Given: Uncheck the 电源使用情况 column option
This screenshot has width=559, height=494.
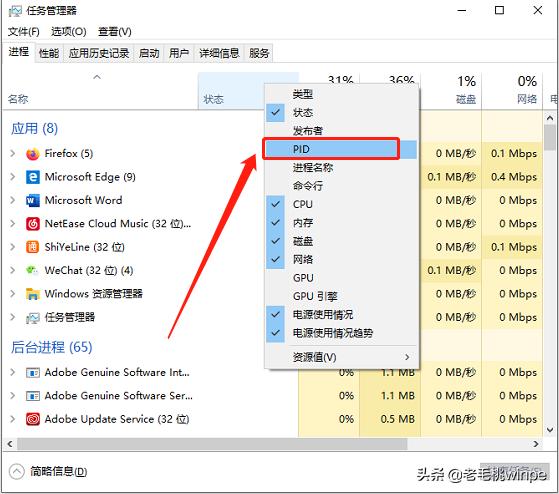Looking at the screenshot, I should pos(275,315).
